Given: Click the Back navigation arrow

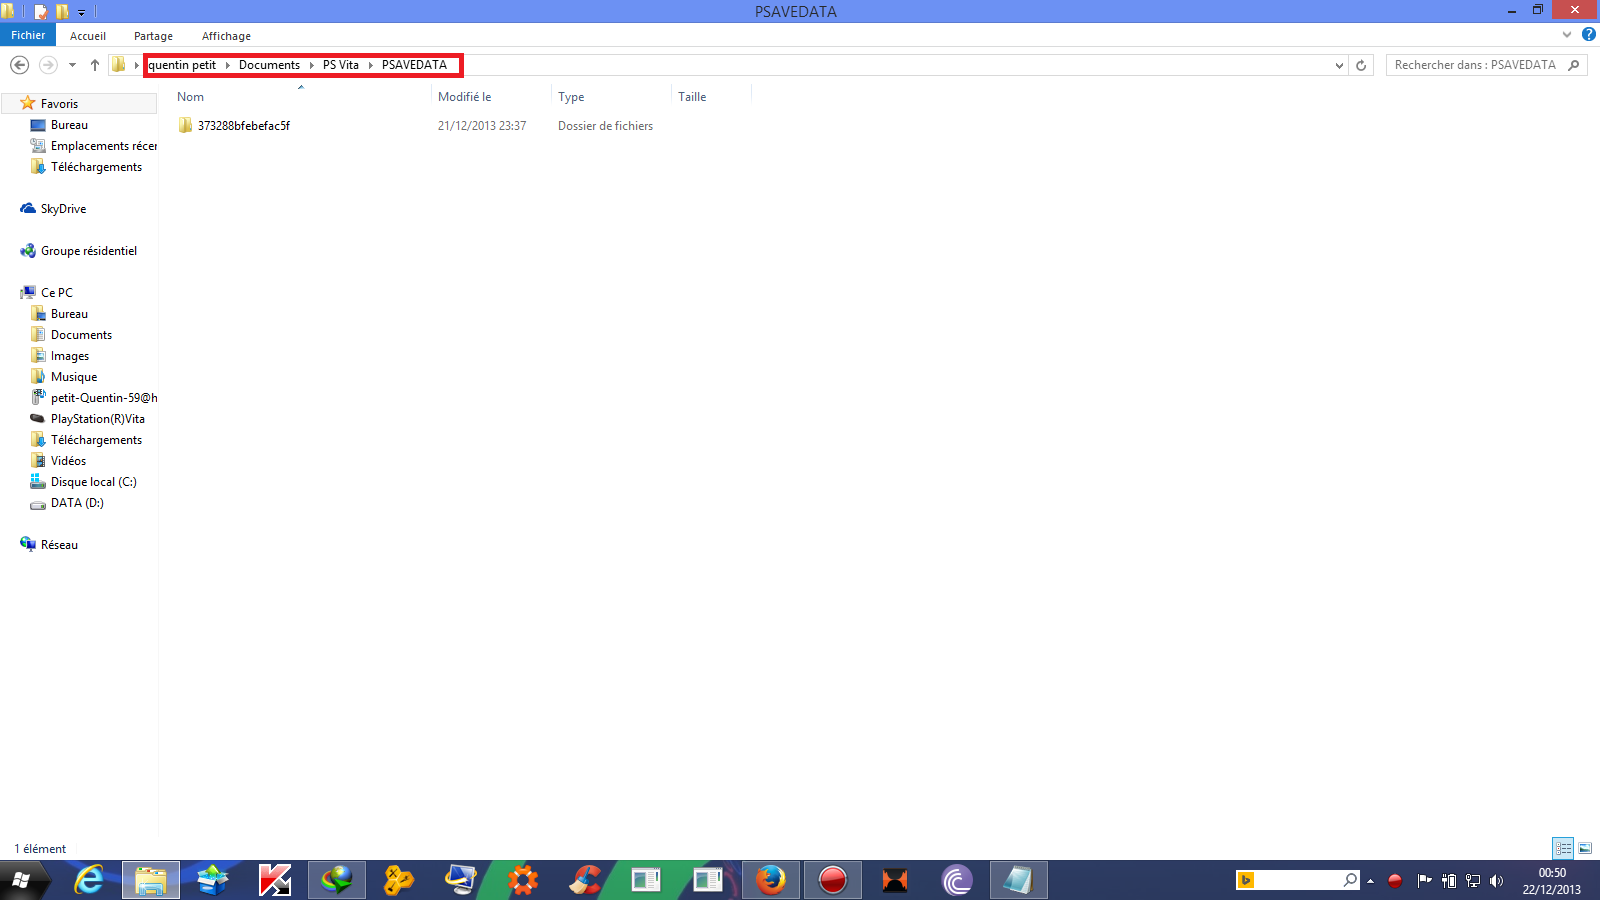Looking at the screenshot, I should (19, 65).
